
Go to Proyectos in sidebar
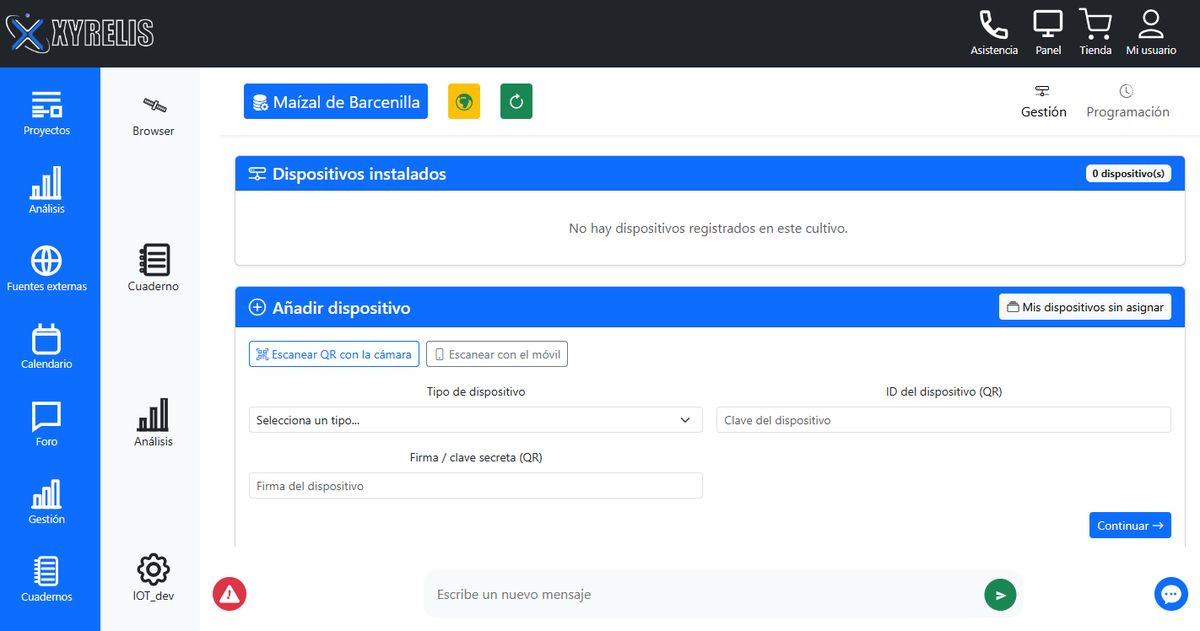click(47, 114)
